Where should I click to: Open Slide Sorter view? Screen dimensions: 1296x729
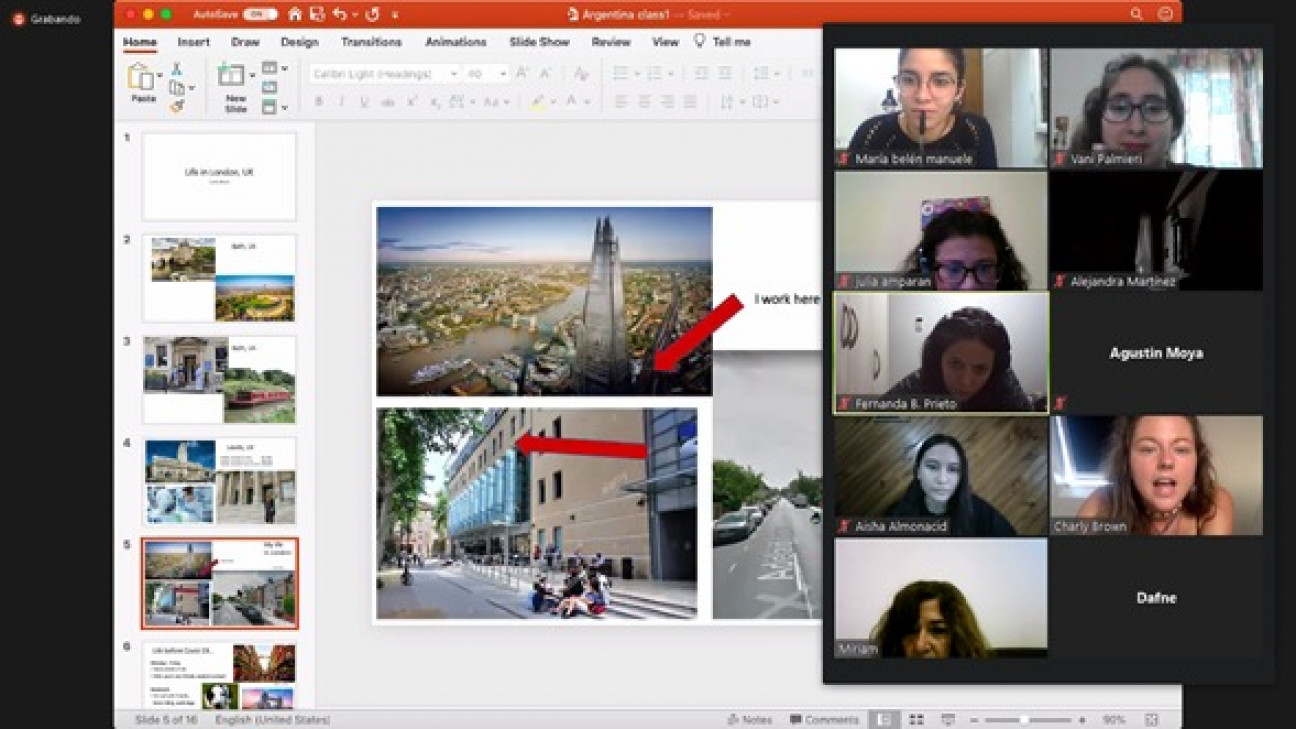(916, 719)
